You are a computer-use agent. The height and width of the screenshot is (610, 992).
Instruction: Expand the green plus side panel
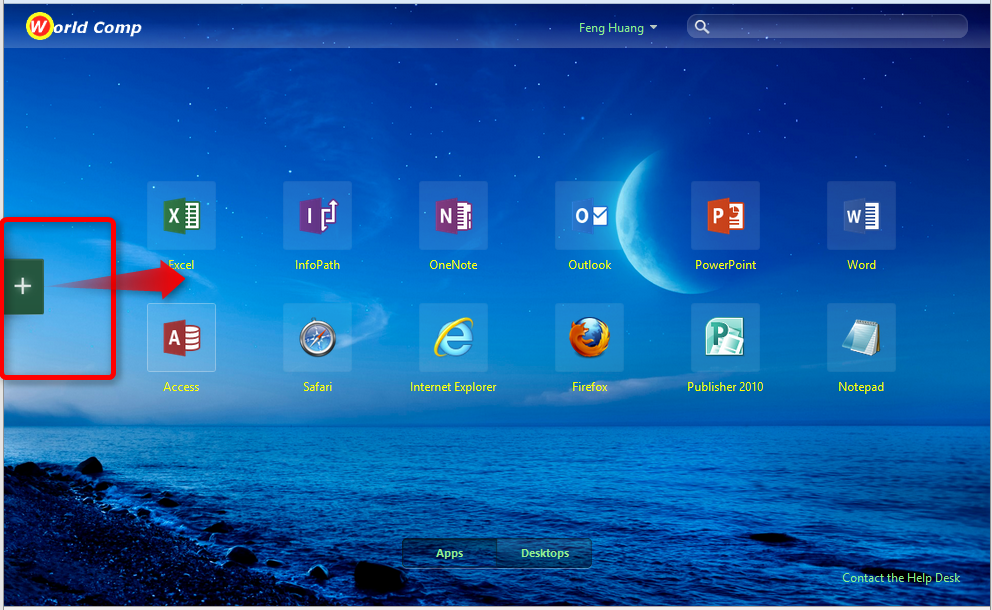coord(23,286)
